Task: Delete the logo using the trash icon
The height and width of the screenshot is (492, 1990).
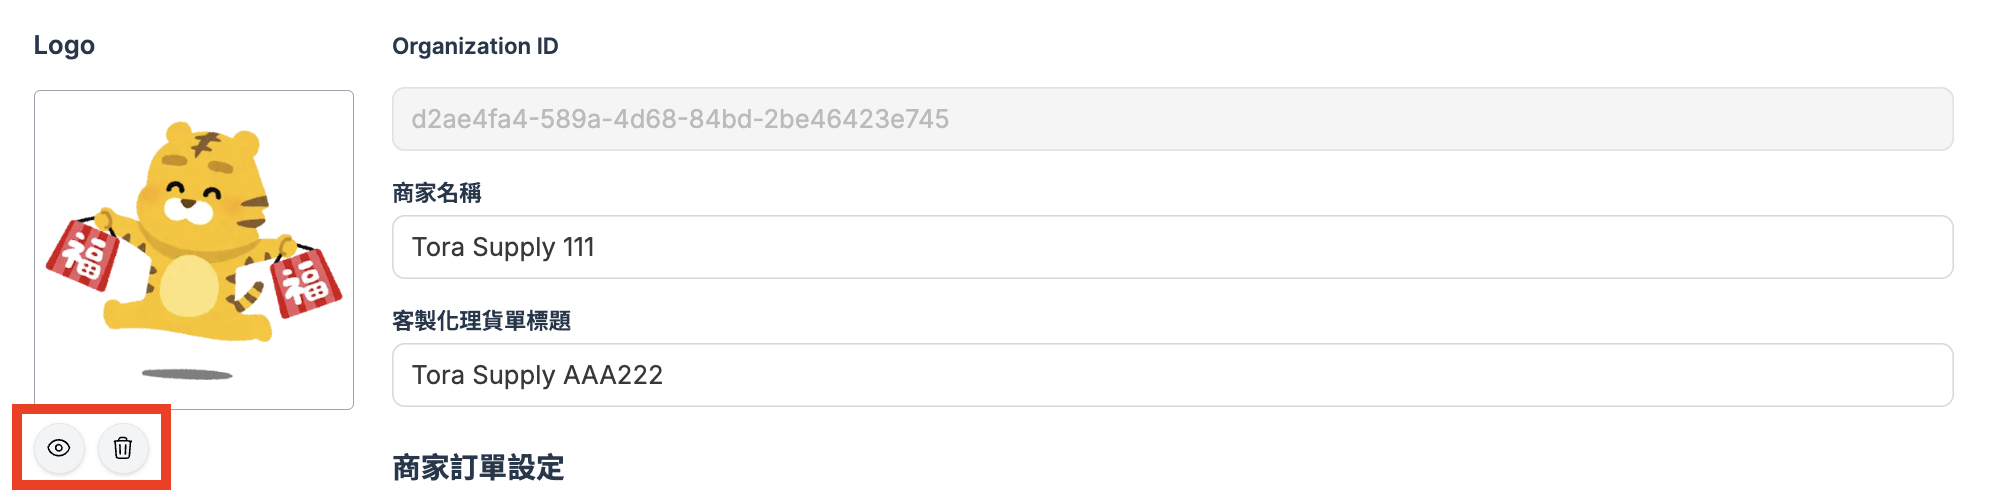Action: tap(123, 448)
